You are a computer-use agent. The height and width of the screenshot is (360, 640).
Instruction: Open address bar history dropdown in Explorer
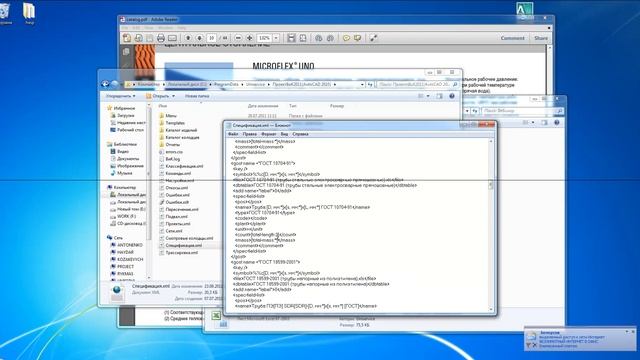point(362,84)
